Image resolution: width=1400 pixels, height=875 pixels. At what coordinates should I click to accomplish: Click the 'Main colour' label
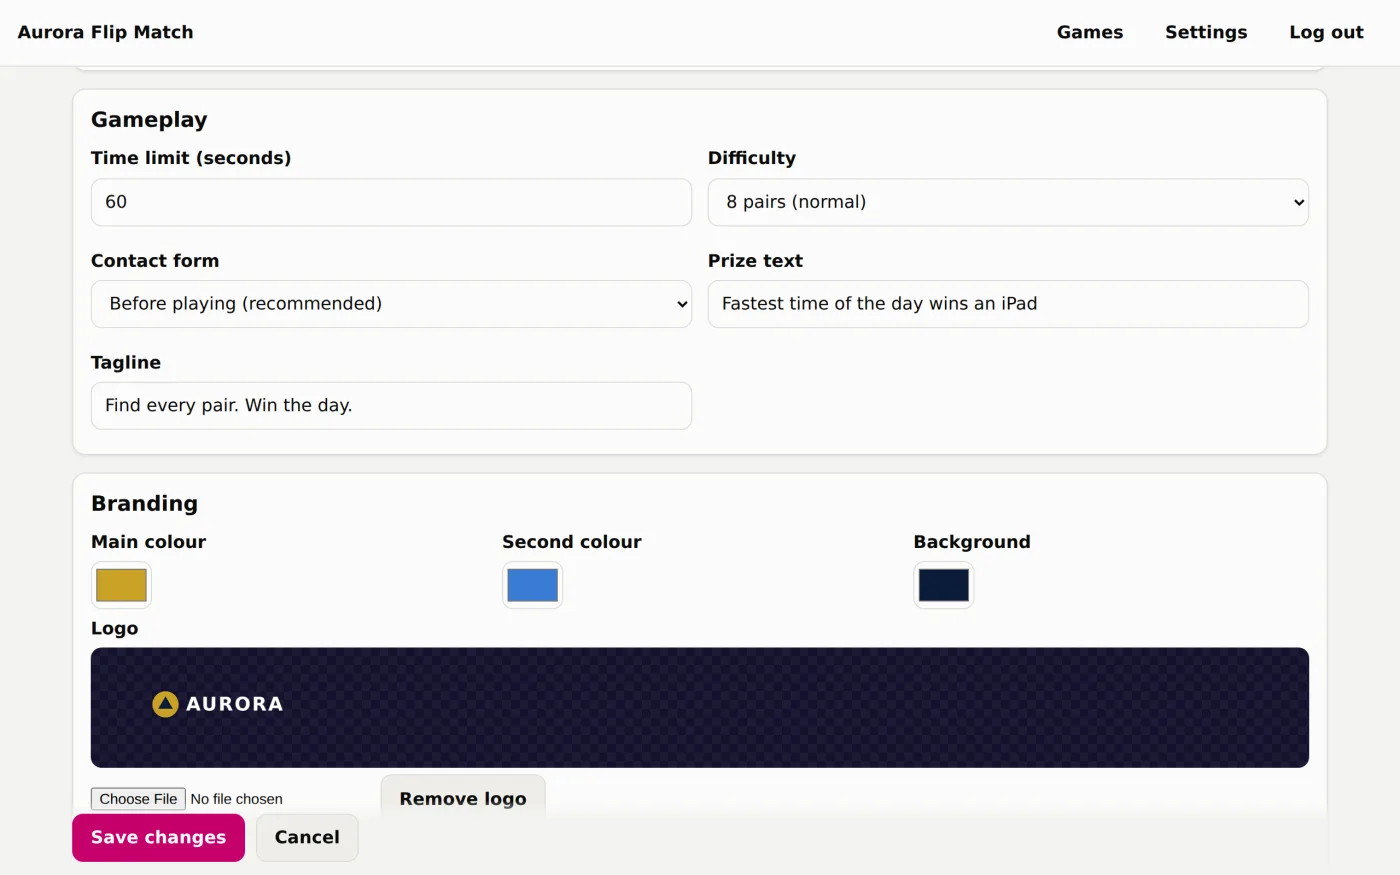tap(148, 542)
